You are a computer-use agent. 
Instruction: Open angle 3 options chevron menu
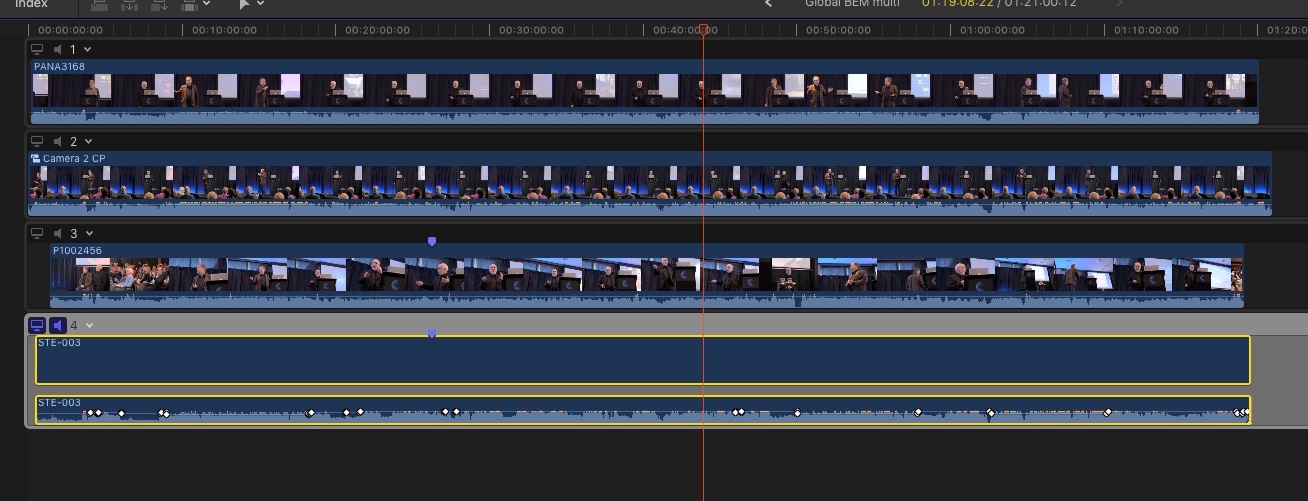pyautogui.click(x=87, y=234)
